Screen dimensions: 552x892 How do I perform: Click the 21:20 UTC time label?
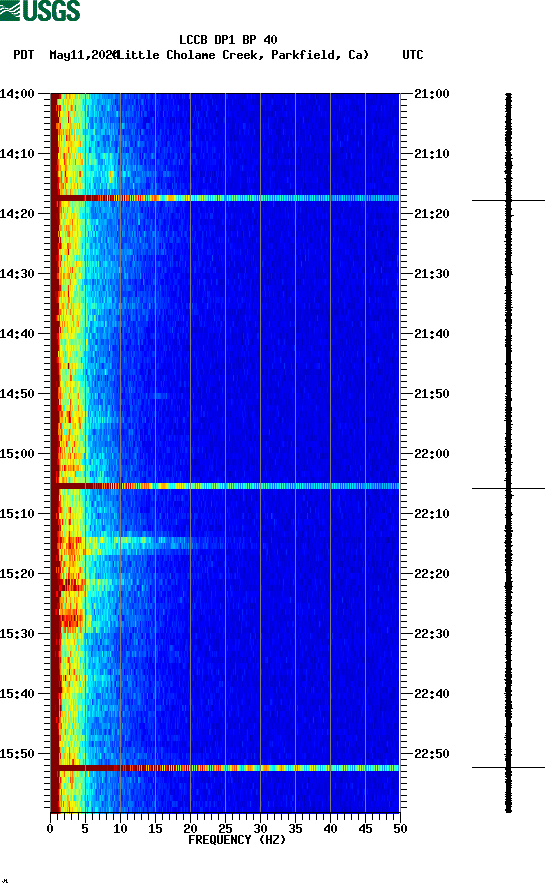click(432, 213)
